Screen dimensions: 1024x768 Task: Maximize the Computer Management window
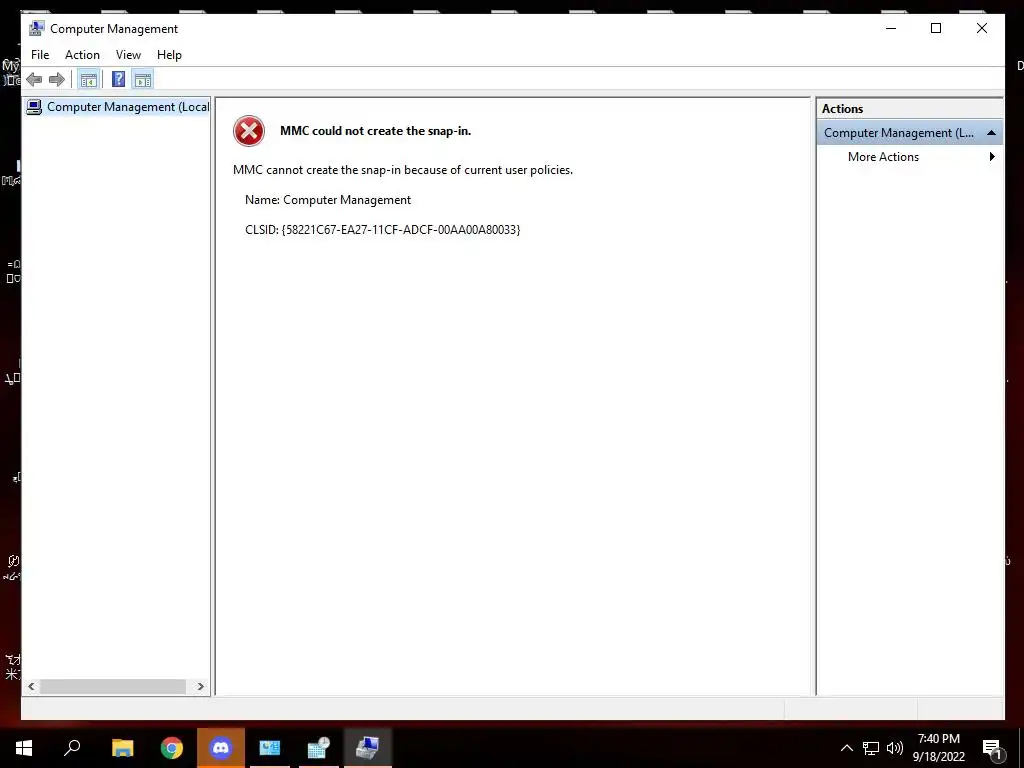click(x=936, y=28)
